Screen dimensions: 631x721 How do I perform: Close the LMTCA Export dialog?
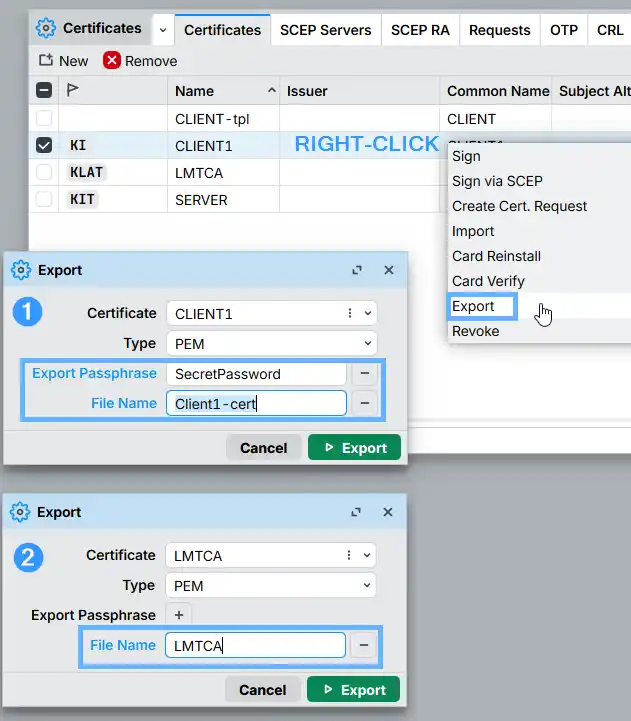click(x=388, y=512)
